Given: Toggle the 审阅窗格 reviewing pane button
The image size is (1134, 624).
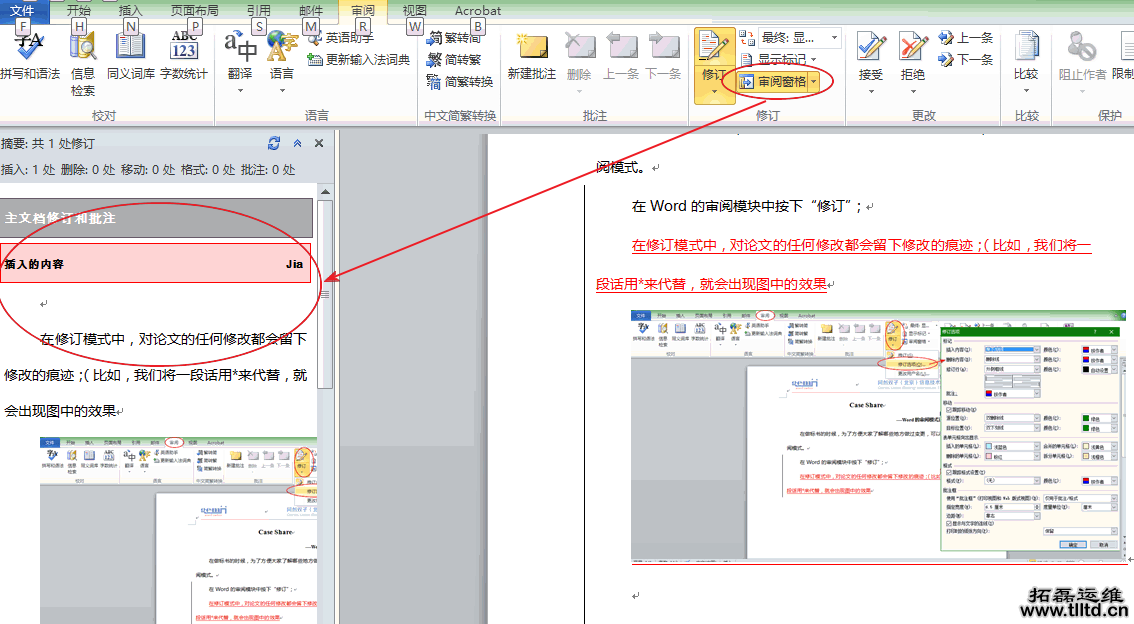Looking at the screenshot, I should tap(780, 81).
